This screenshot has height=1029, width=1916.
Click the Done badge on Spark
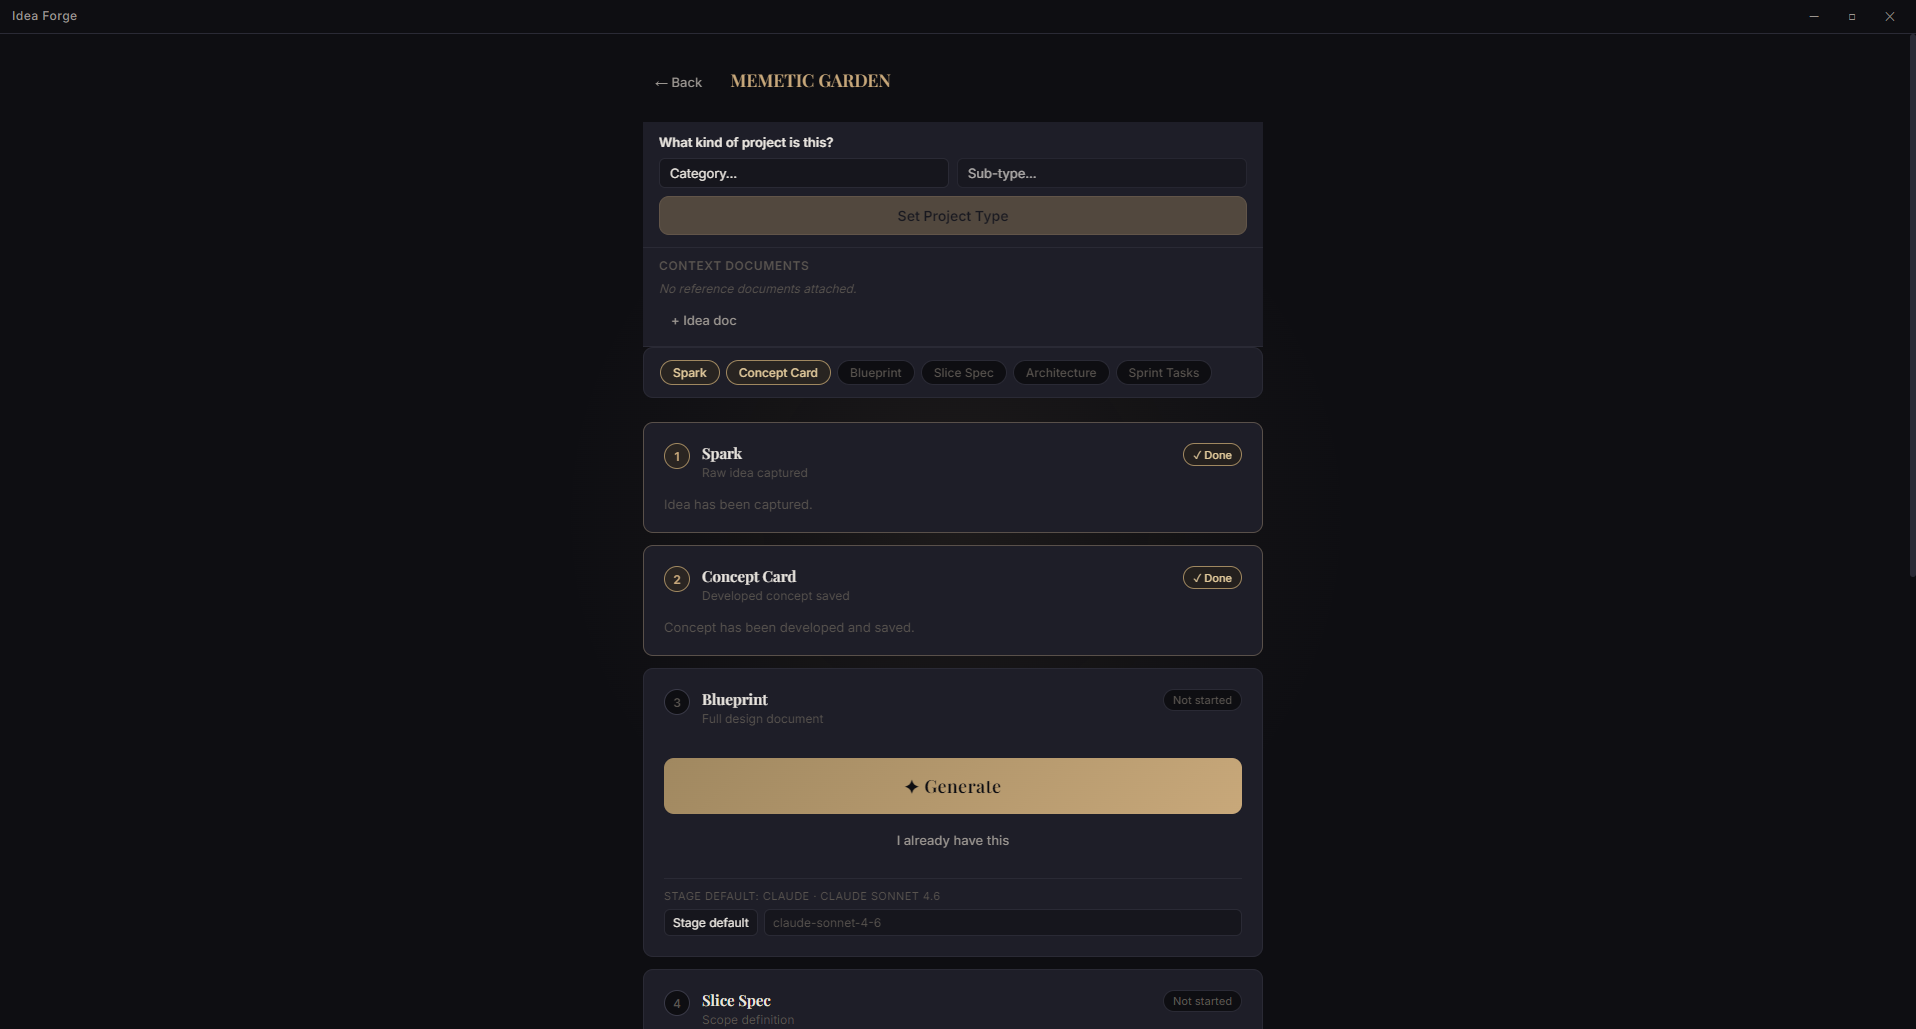1212,455
